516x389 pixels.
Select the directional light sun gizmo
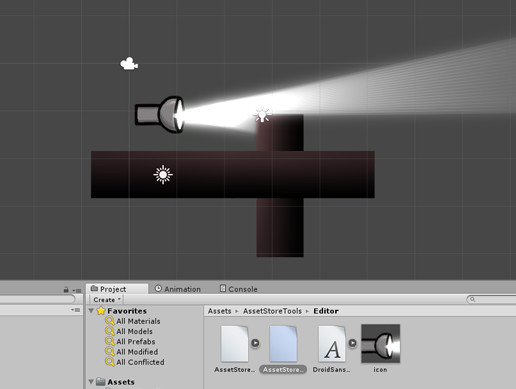[x=163, y=174]
